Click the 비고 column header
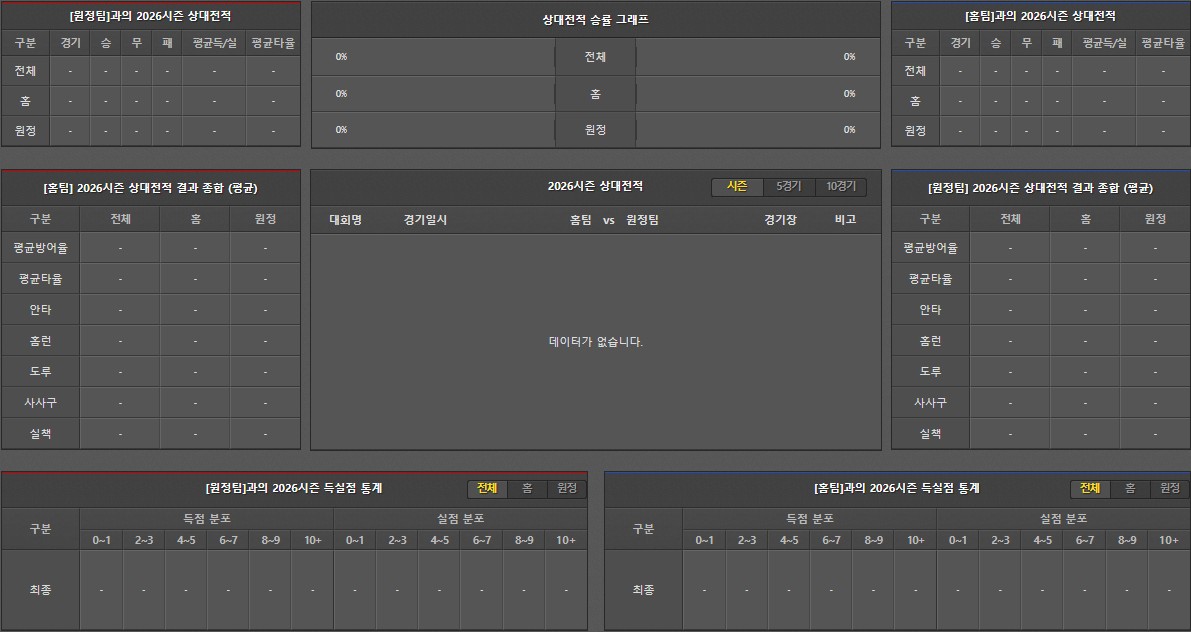The image size is (1191, 632). 845,220
